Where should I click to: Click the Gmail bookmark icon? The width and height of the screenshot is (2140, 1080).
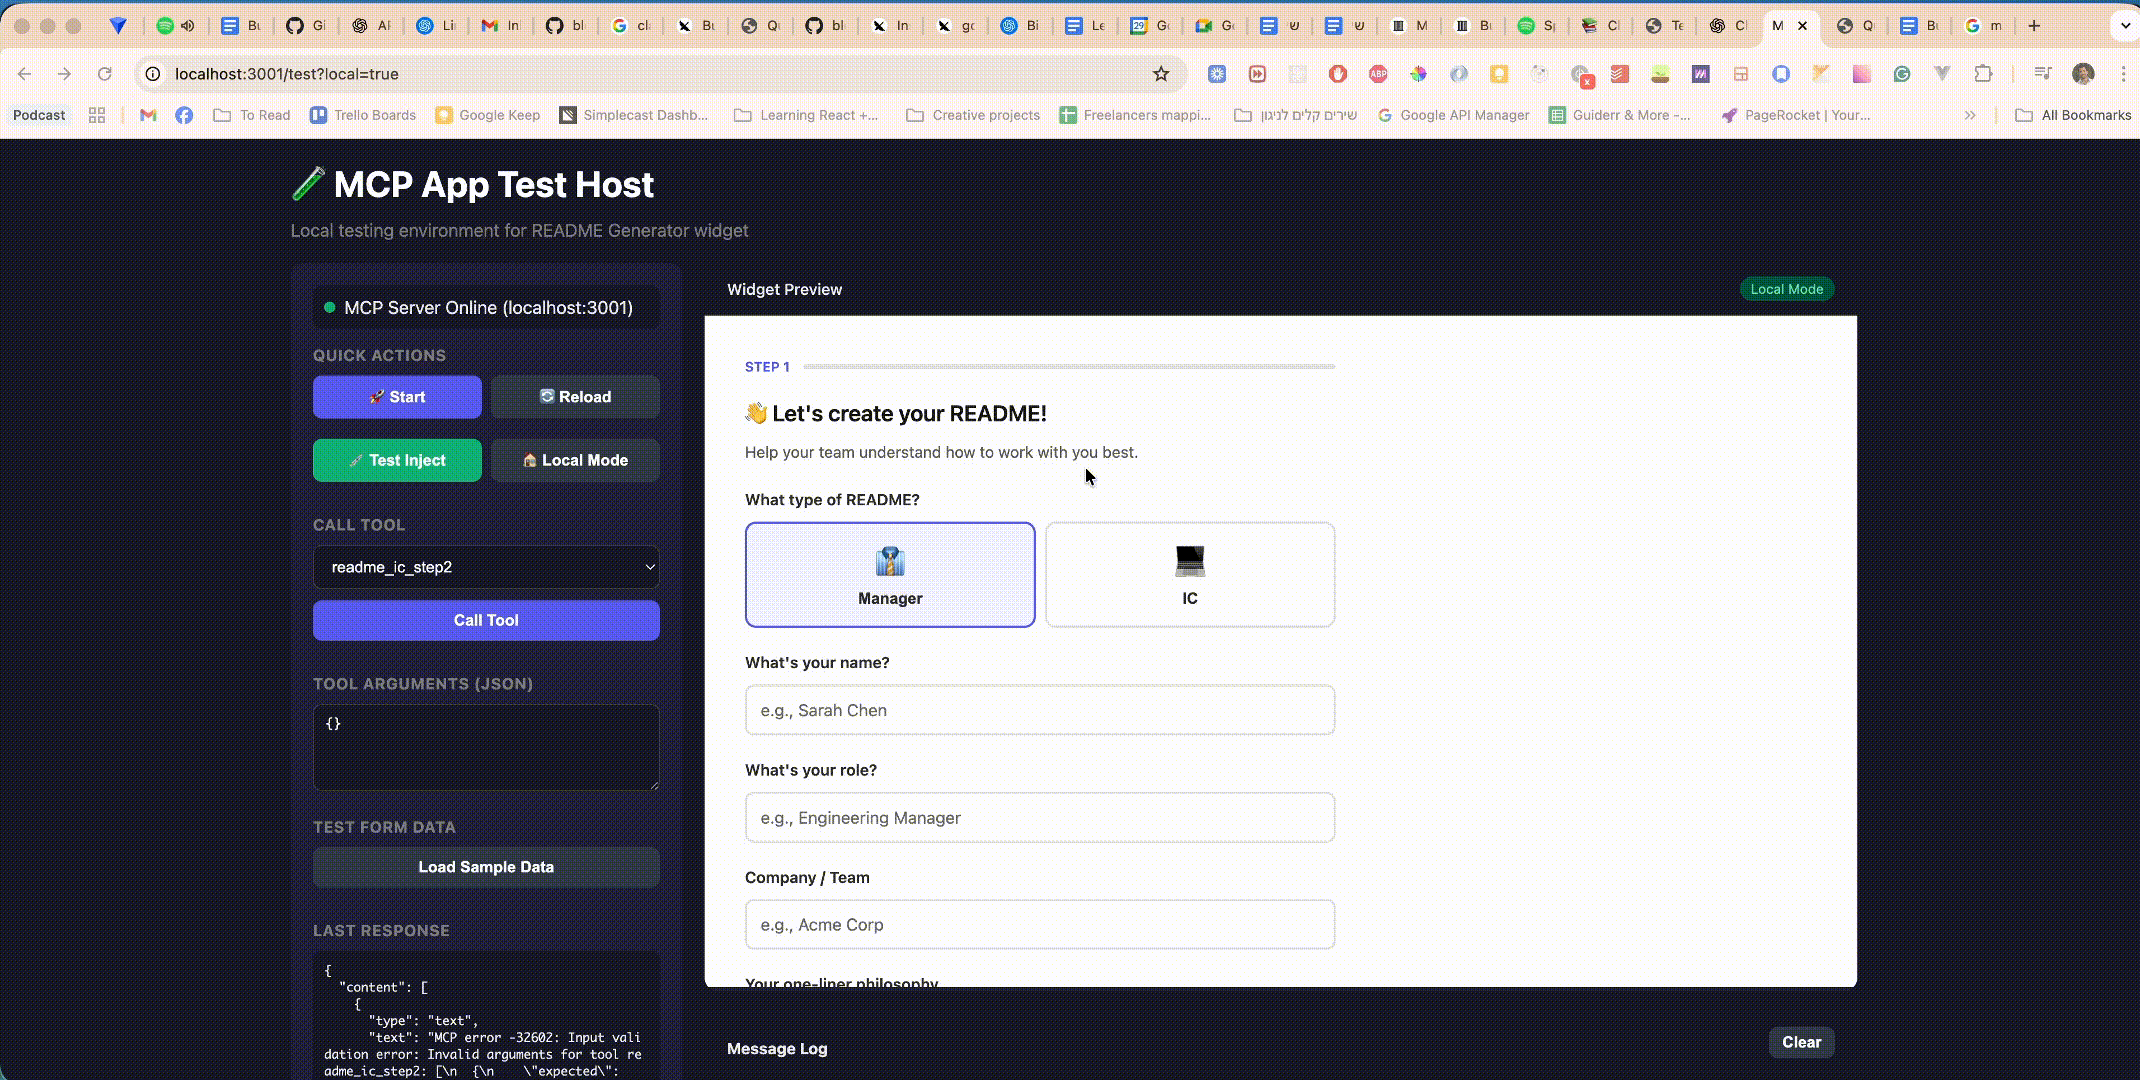tap(148, 115)
